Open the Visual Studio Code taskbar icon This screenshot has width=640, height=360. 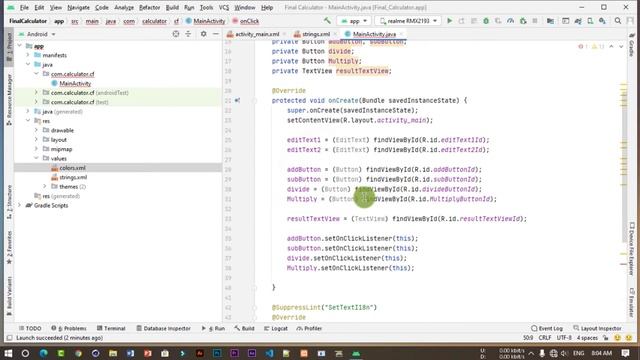coord(269,353)
